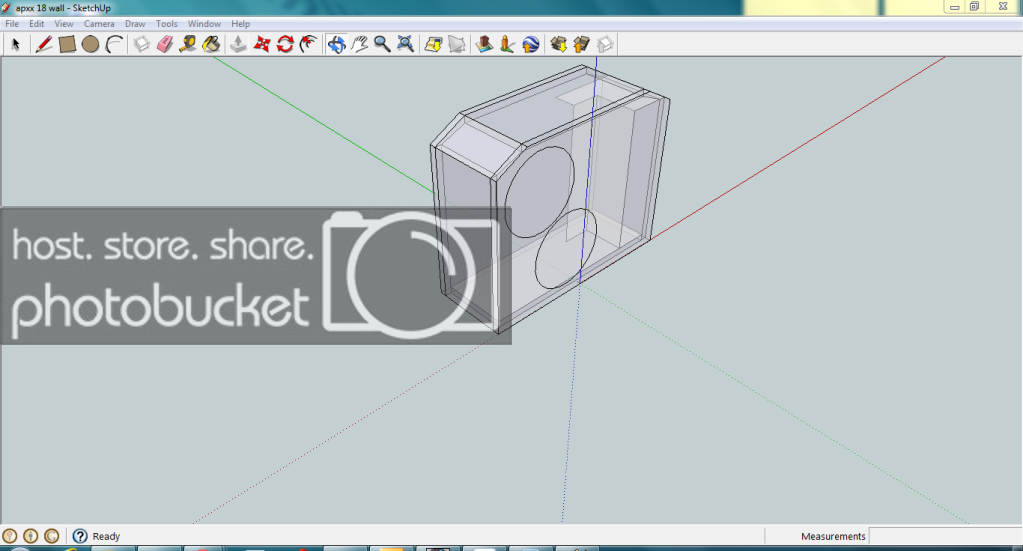Select the Rotate tool
Screen dimensions: 1023x551
tap(285, 44)
